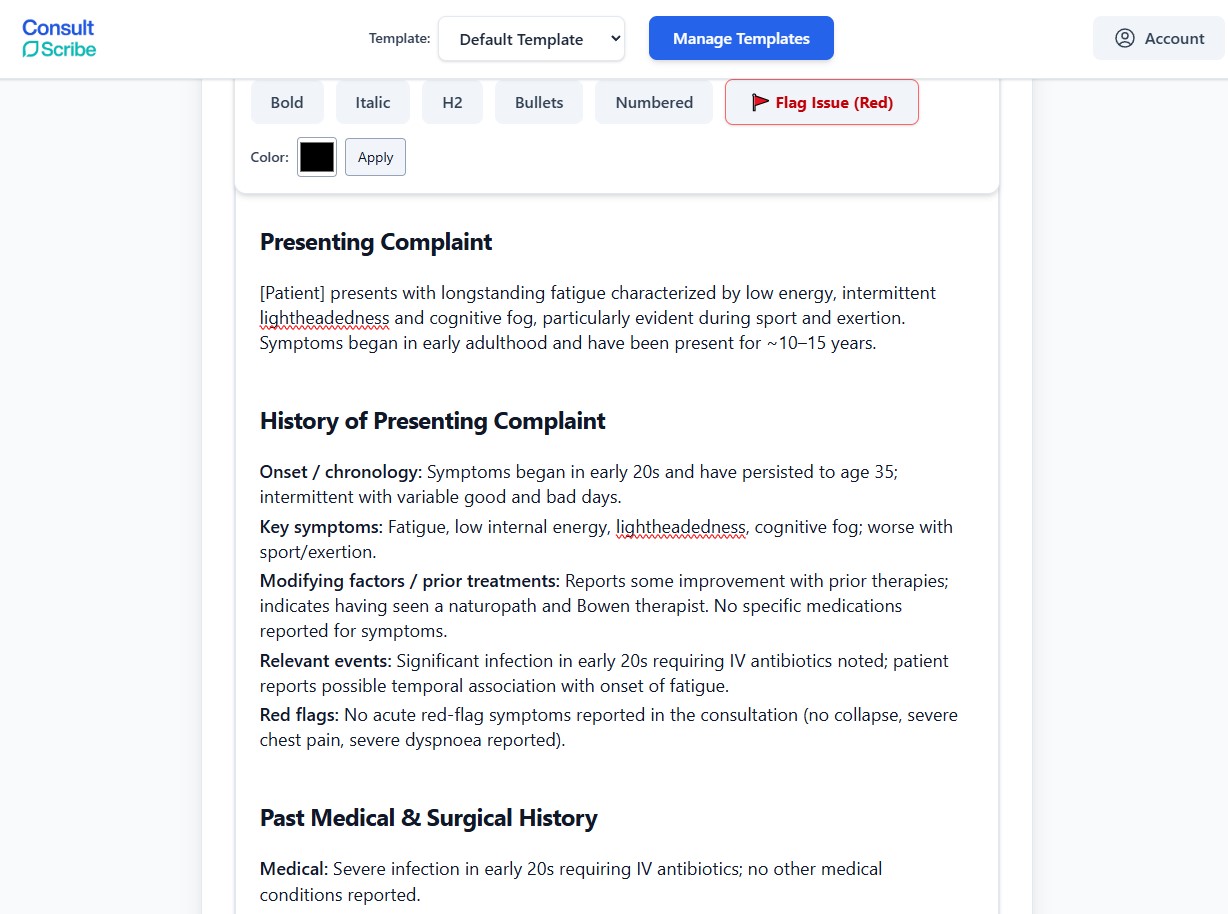
Task: Insert a bulleted list
Action: [538, 101]
